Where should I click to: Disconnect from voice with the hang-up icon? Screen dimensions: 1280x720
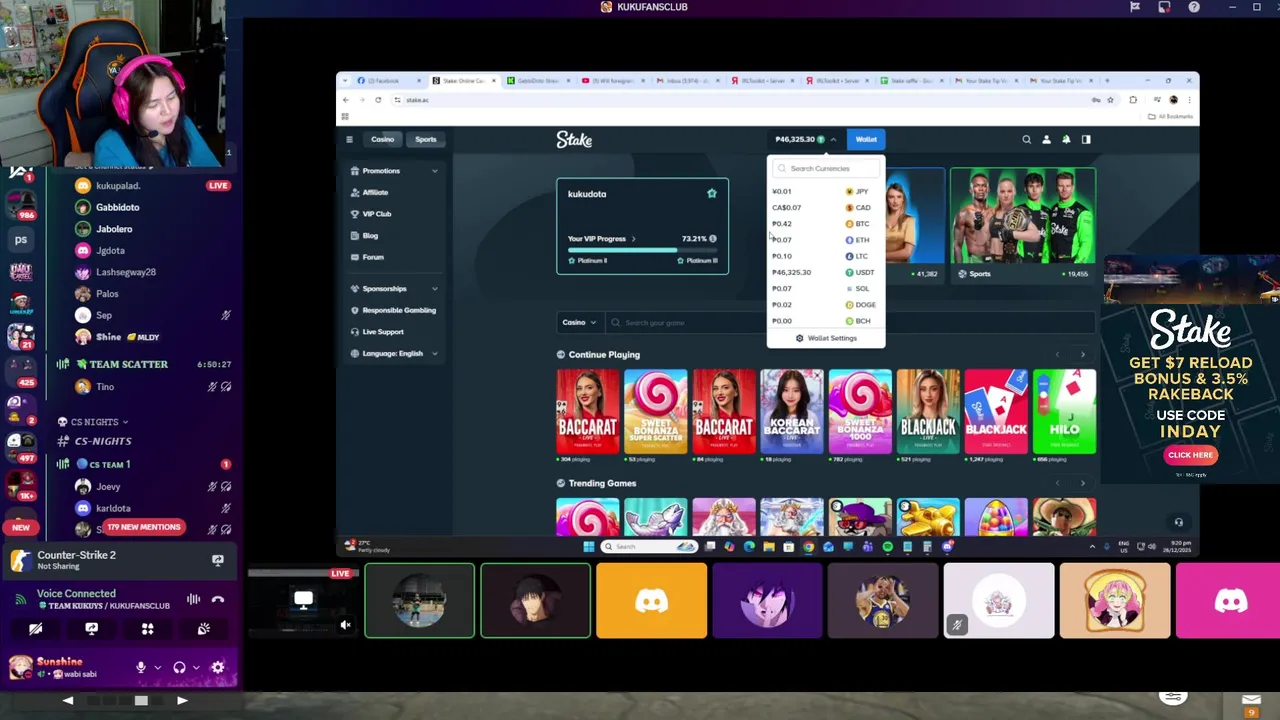coord(218,599)
